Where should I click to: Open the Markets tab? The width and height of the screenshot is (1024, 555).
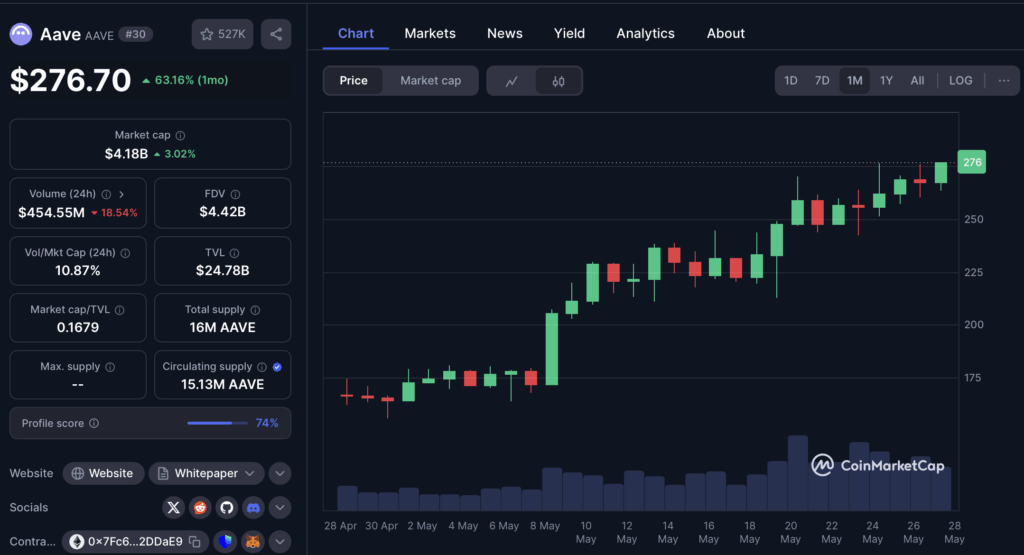pyautogui.click(x=430, y=33)
